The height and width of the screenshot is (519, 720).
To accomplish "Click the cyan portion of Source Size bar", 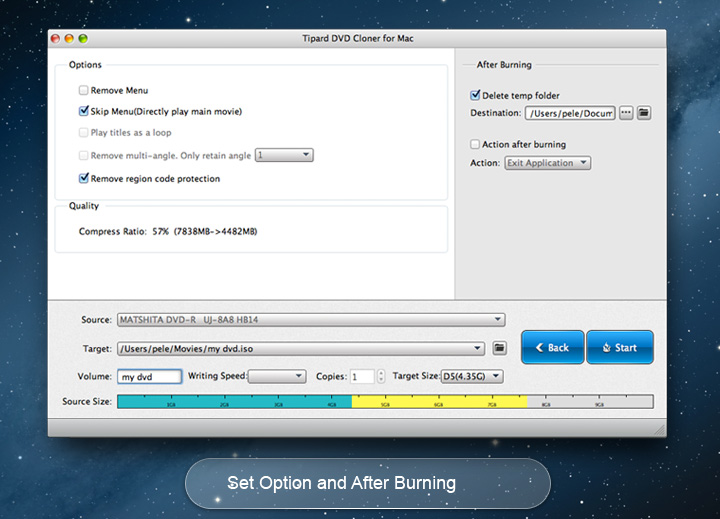I will click(x=235, y=401).
